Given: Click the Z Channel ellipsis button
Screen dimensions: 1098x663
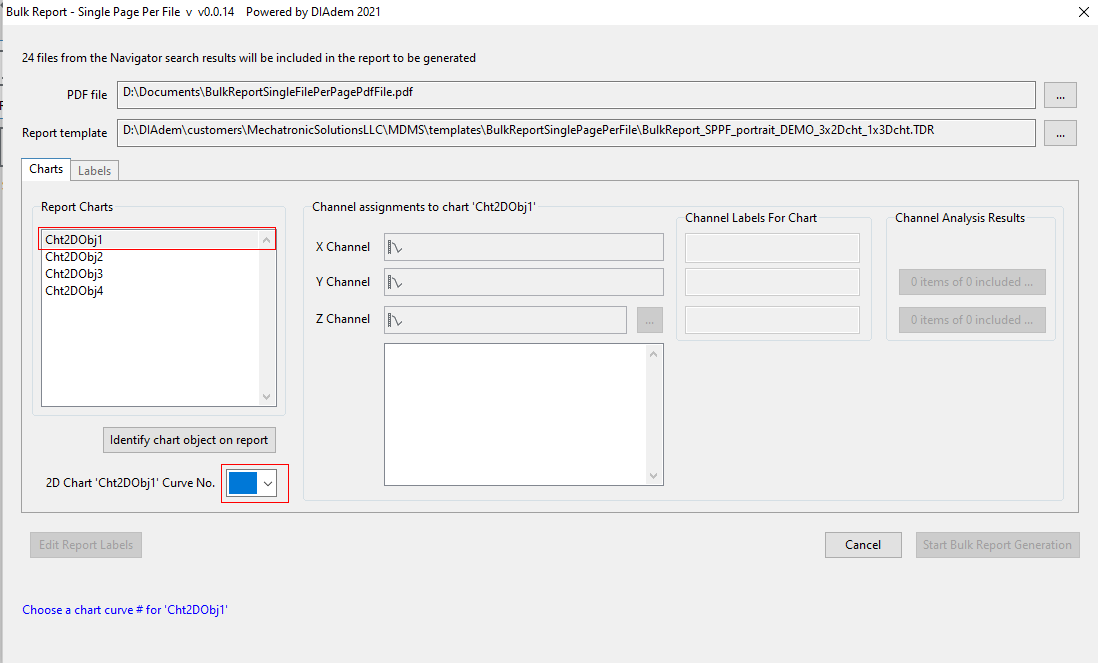Looking at the screenshot, I should (x=650, y=320).
